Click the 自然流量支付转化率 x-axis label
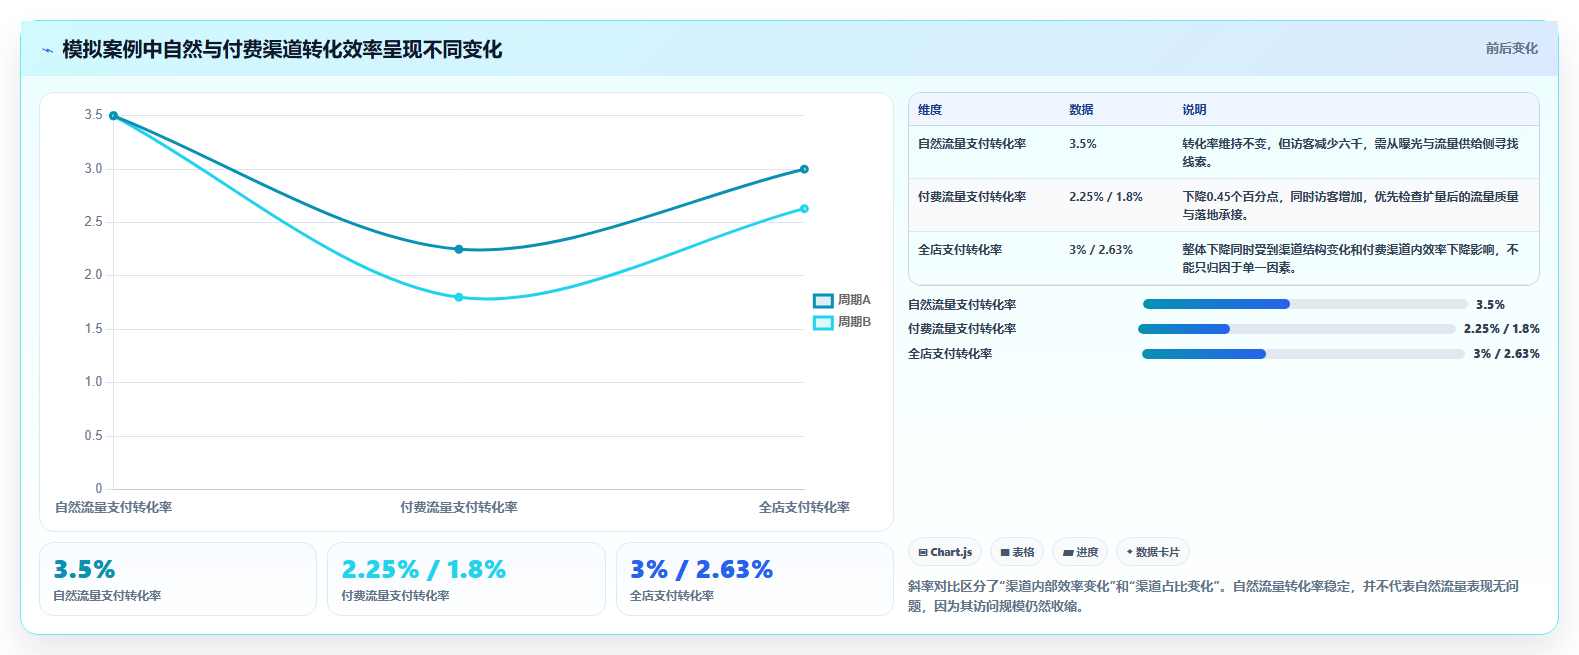The height and width of the screenshot is (655, 1579). [x=113, y=507]
